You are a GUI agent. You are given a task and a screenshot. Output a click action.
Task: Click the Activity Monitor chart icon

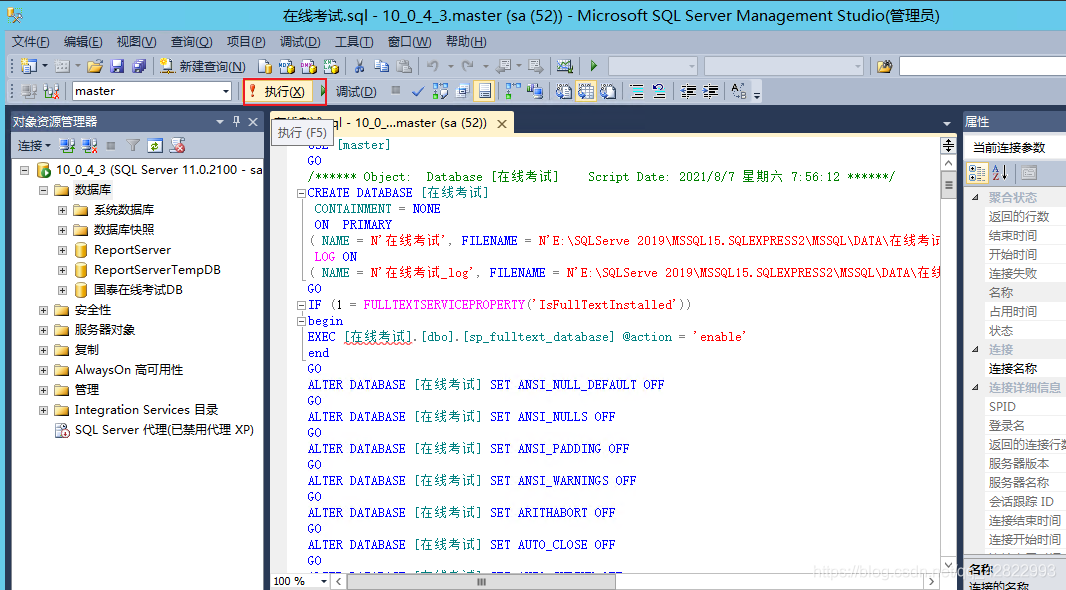pyautogui.click(x=564, y=66)
